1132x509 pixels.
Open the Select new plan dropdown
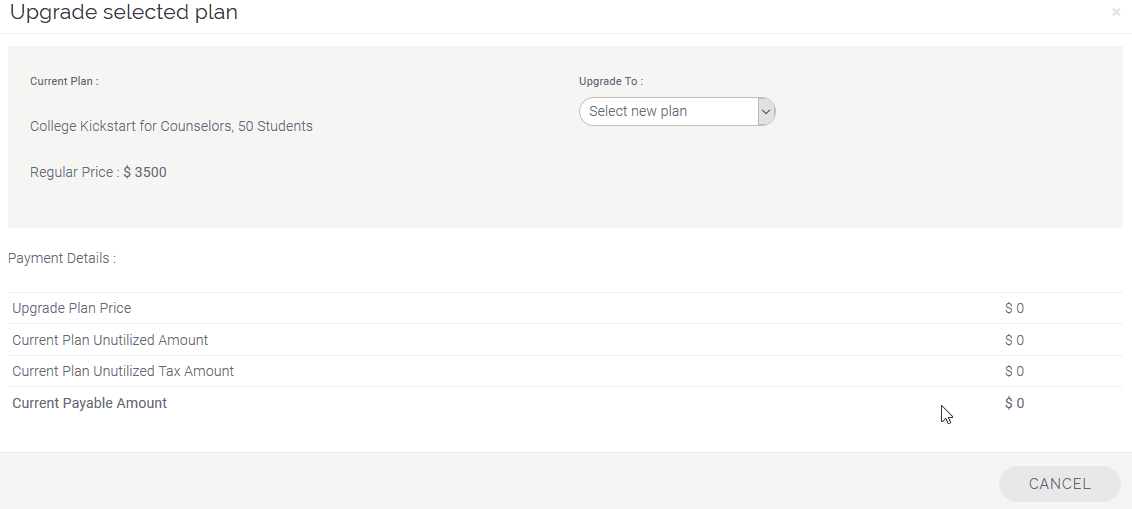pyautogui.click(x=677, y=111)
